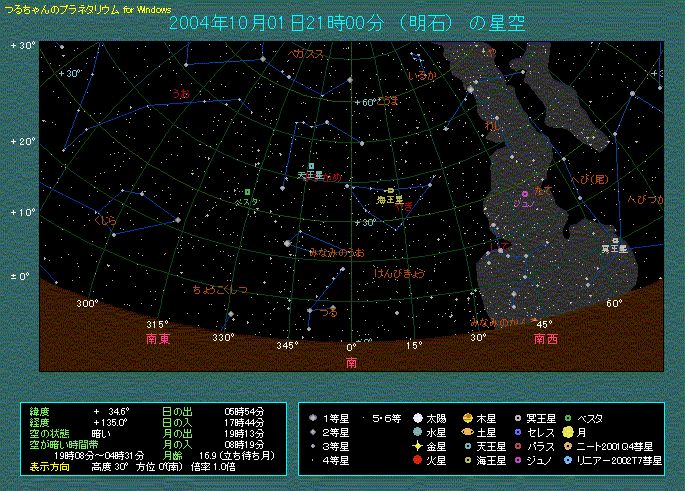Select the Juno (ジュノ) marker in the Milky Way
This screenshot has width=685, height=491.
pos(524,193)
